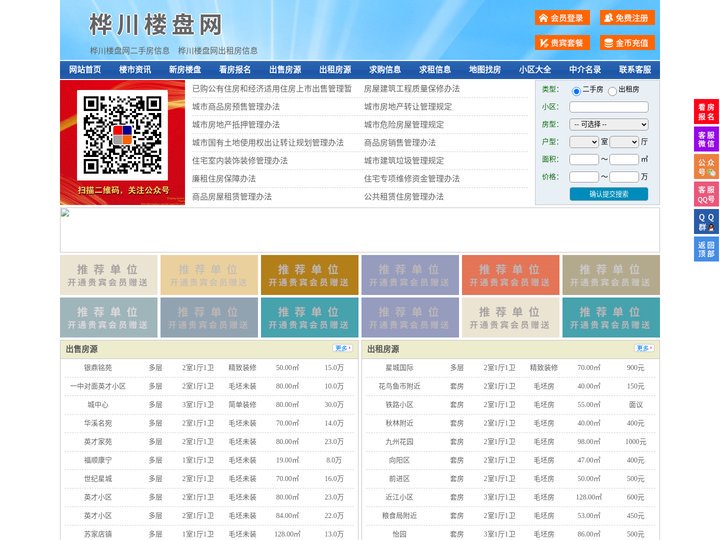The height and width of the screenshot is (540, 720).
Task: Click the 桦川楼盘网 site title logo
Action: 156,24
